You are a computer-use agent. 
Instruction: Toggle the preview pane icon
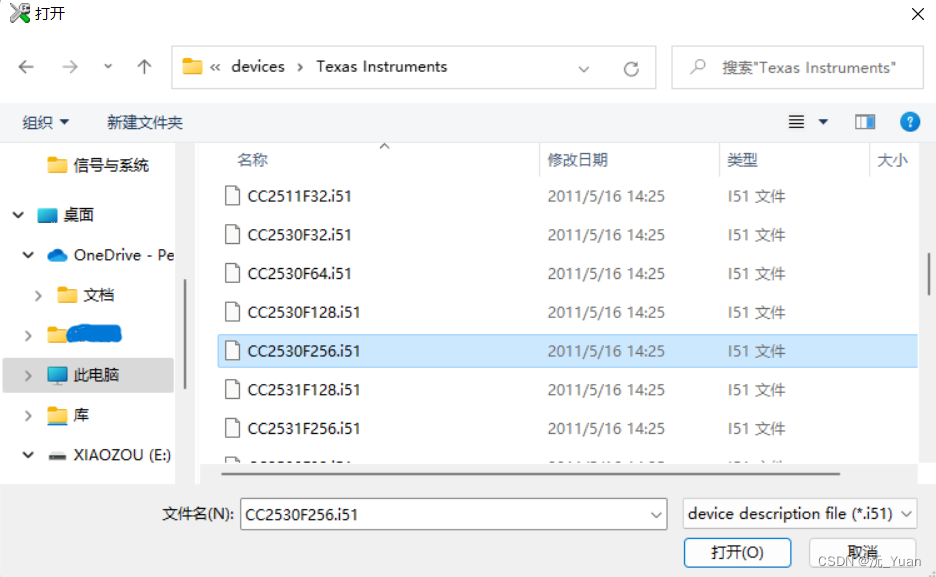[x=864, y=121]
